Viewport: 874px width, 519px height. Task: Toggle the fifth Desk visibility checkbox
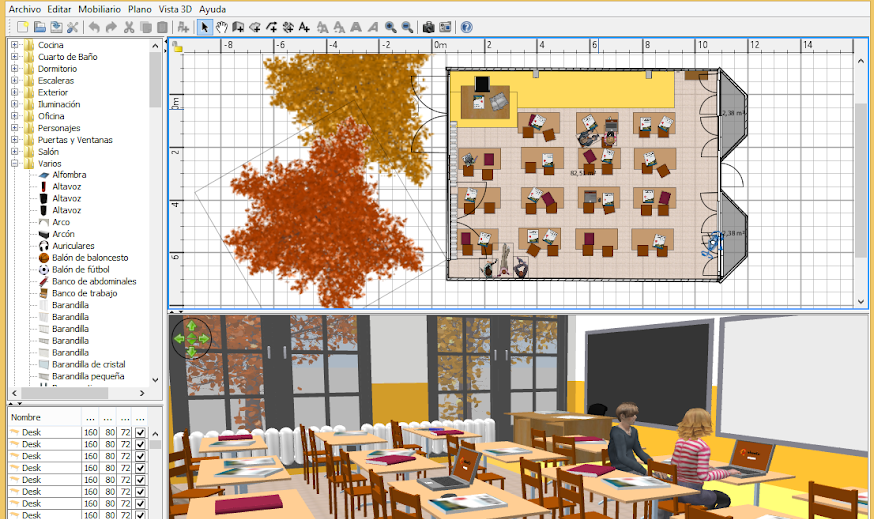(140, 480)
